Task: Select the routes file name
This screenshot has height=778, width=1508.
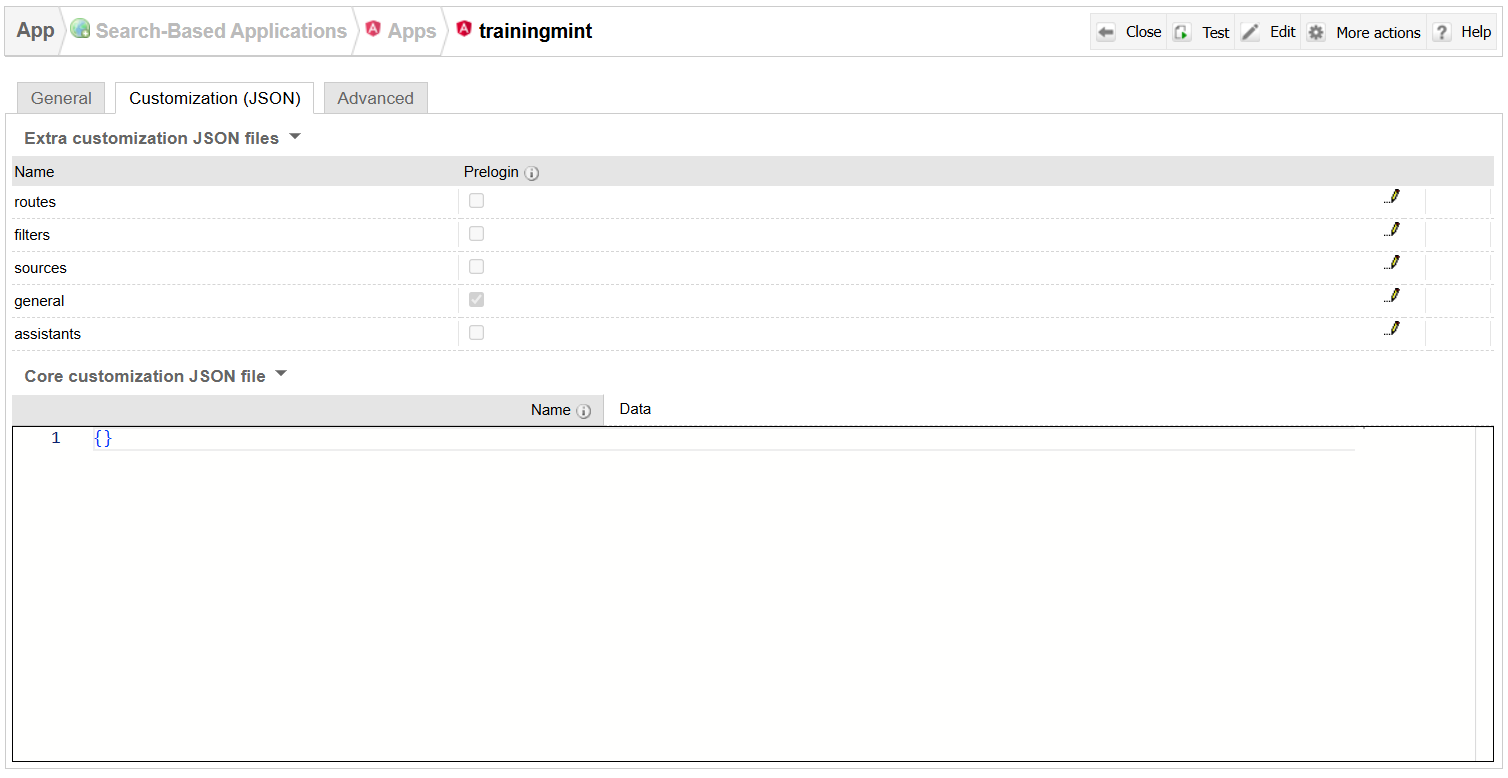Action: [35, 202]
